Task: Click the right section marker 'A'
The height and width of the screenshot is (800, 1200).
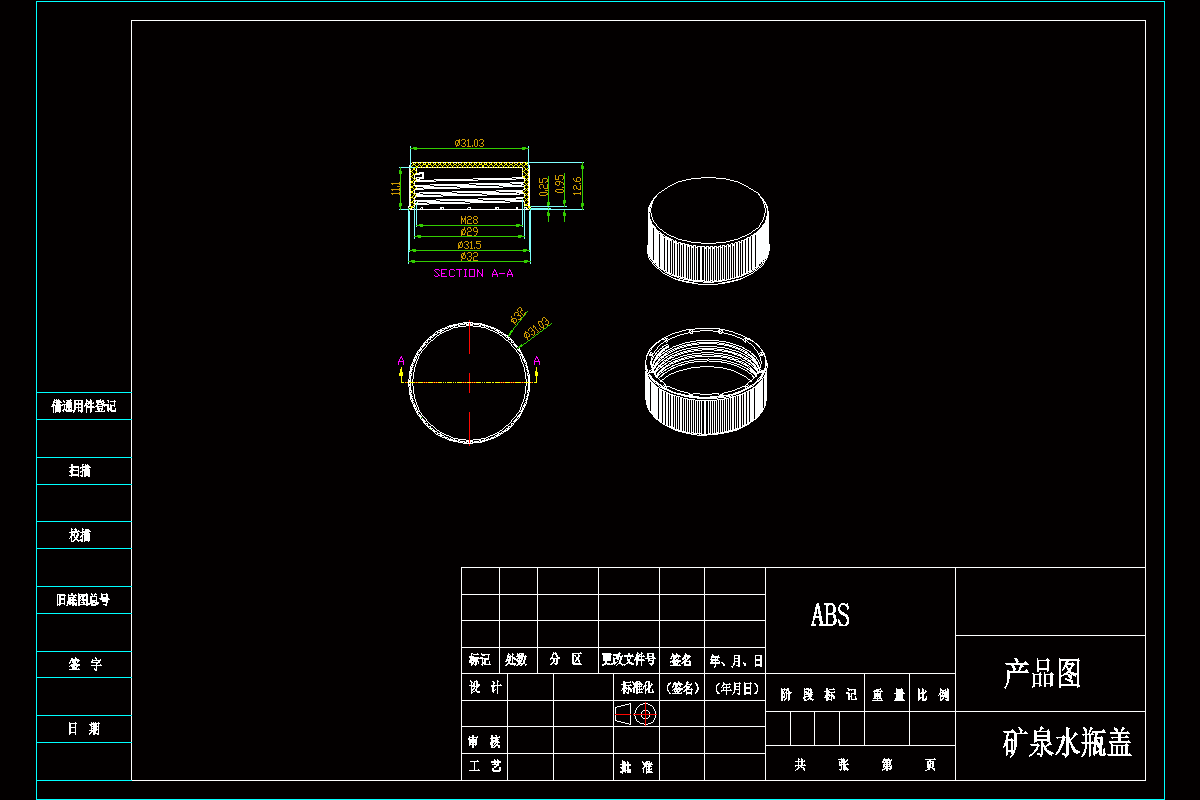Action: [x=537, y=361]
